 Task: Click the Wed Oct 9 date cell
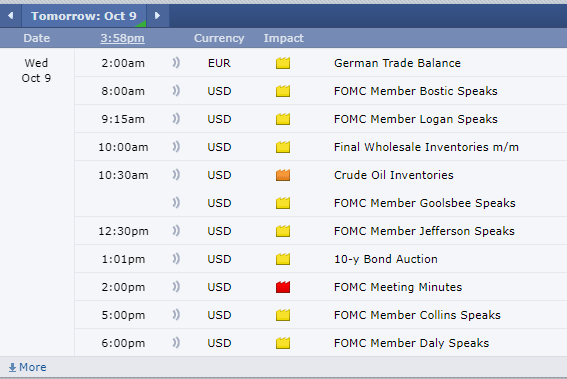coord(36,71)
